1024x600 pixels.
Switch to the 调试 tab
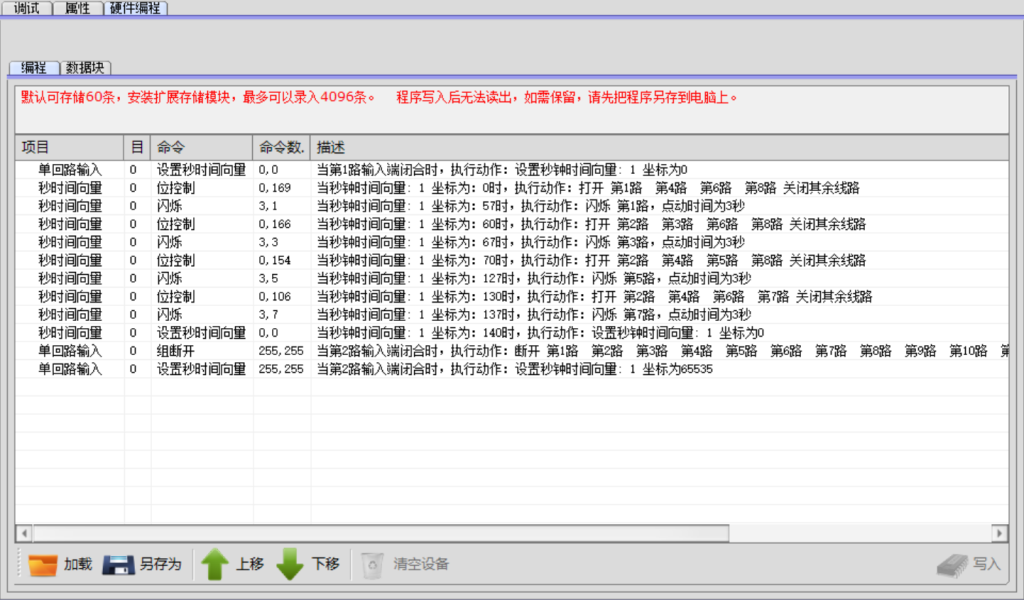[28, 8]
